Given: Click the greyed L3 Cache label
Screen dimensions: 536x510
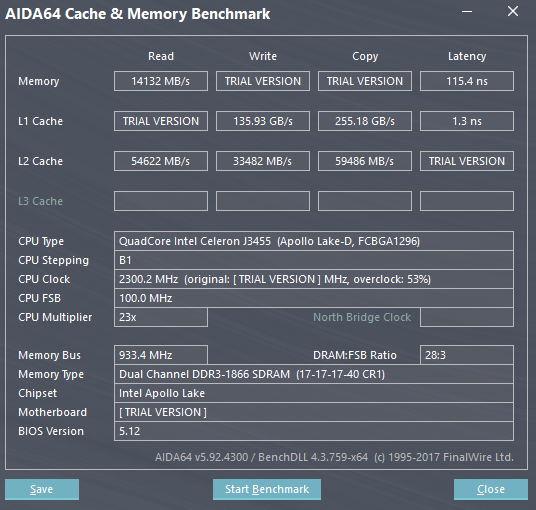Looking at the screenshot, I should pyautogui.click(x=40, y=201).
